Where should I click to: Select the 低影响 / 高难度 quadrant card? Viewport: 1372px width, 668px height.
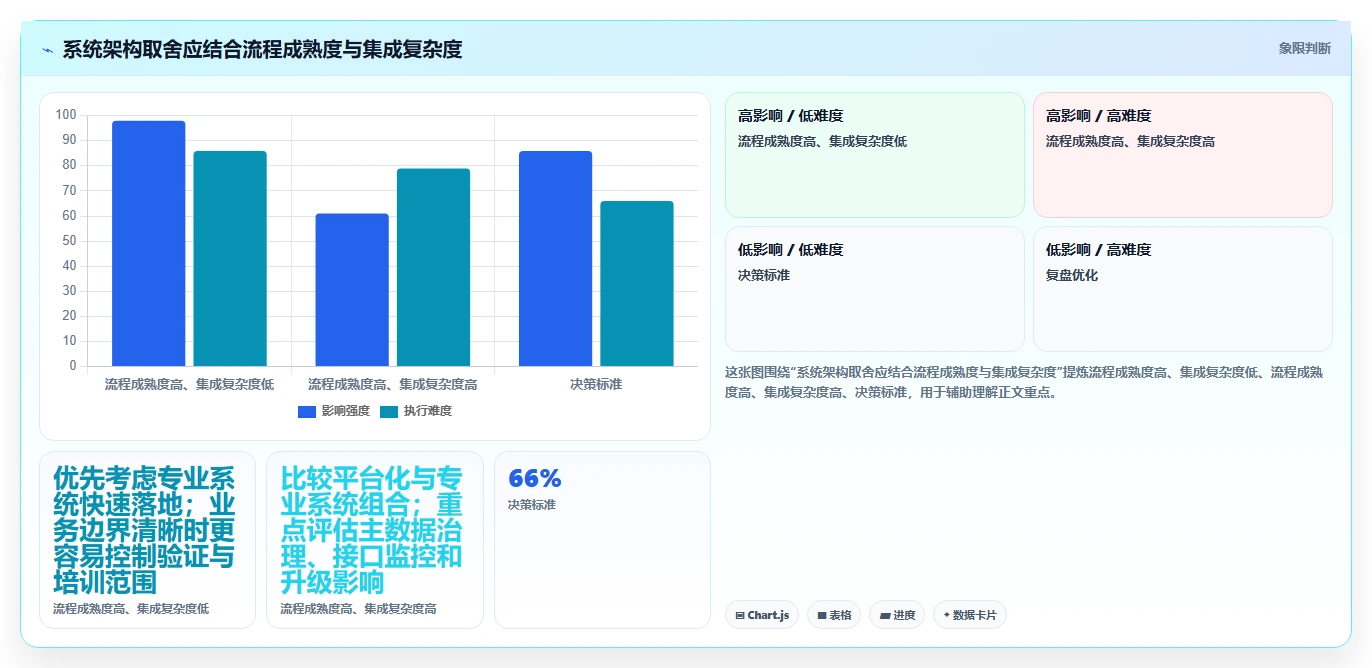coord(1182,289)
